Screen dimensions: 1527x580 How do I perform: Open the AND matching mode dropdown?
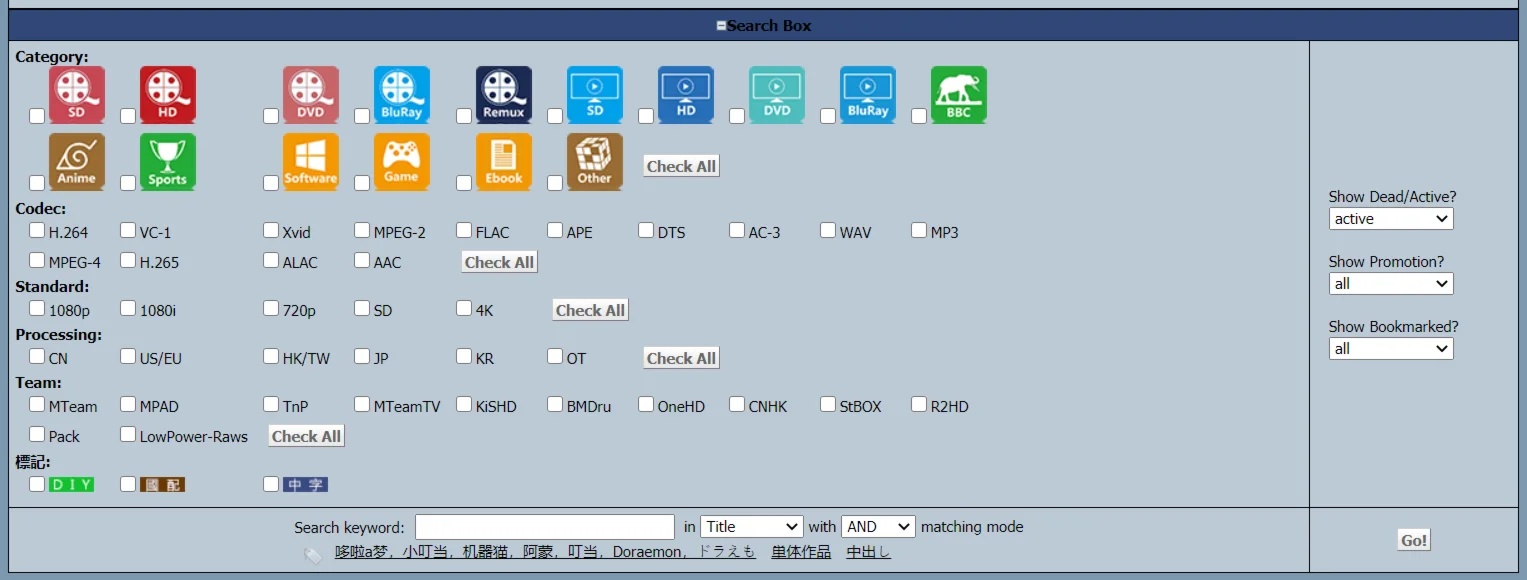click(878, 527)
